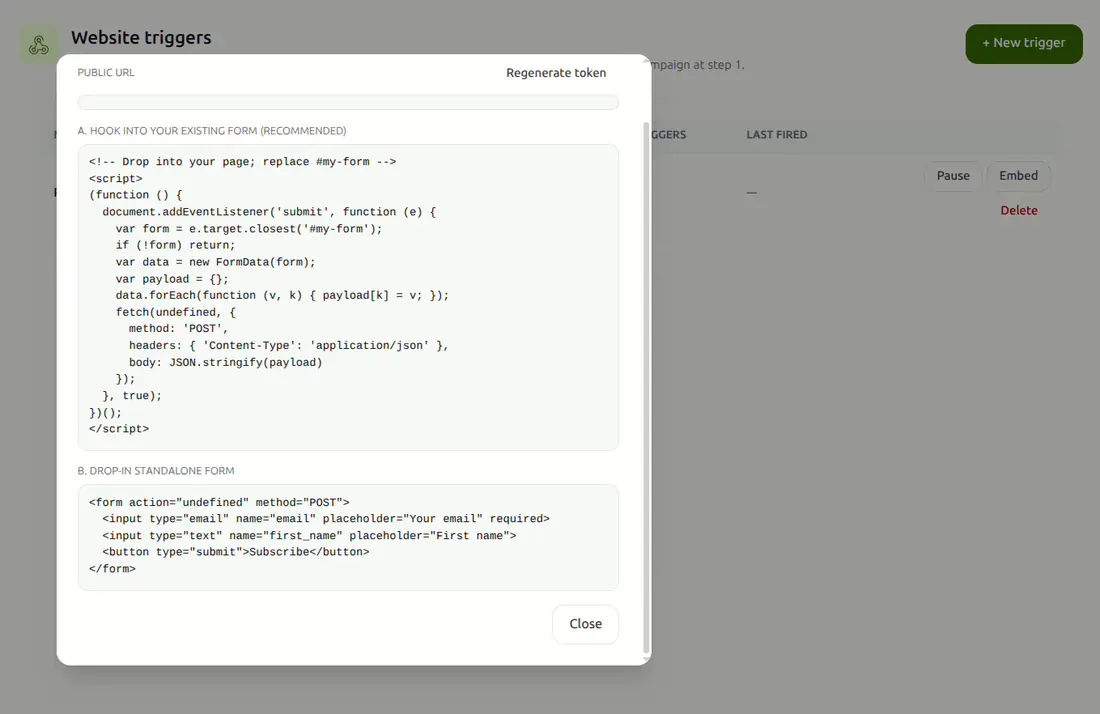Close the embed dialog with Close button

[585, 624]
